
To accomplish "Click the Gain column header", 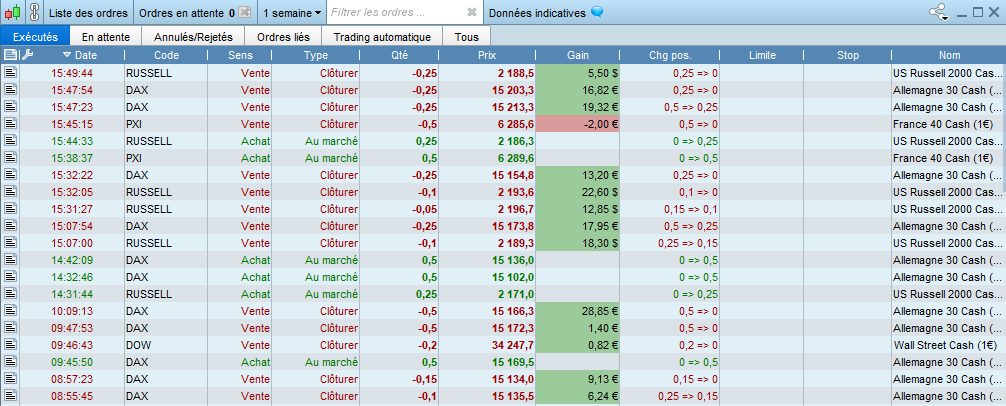I will coord(577,55).
